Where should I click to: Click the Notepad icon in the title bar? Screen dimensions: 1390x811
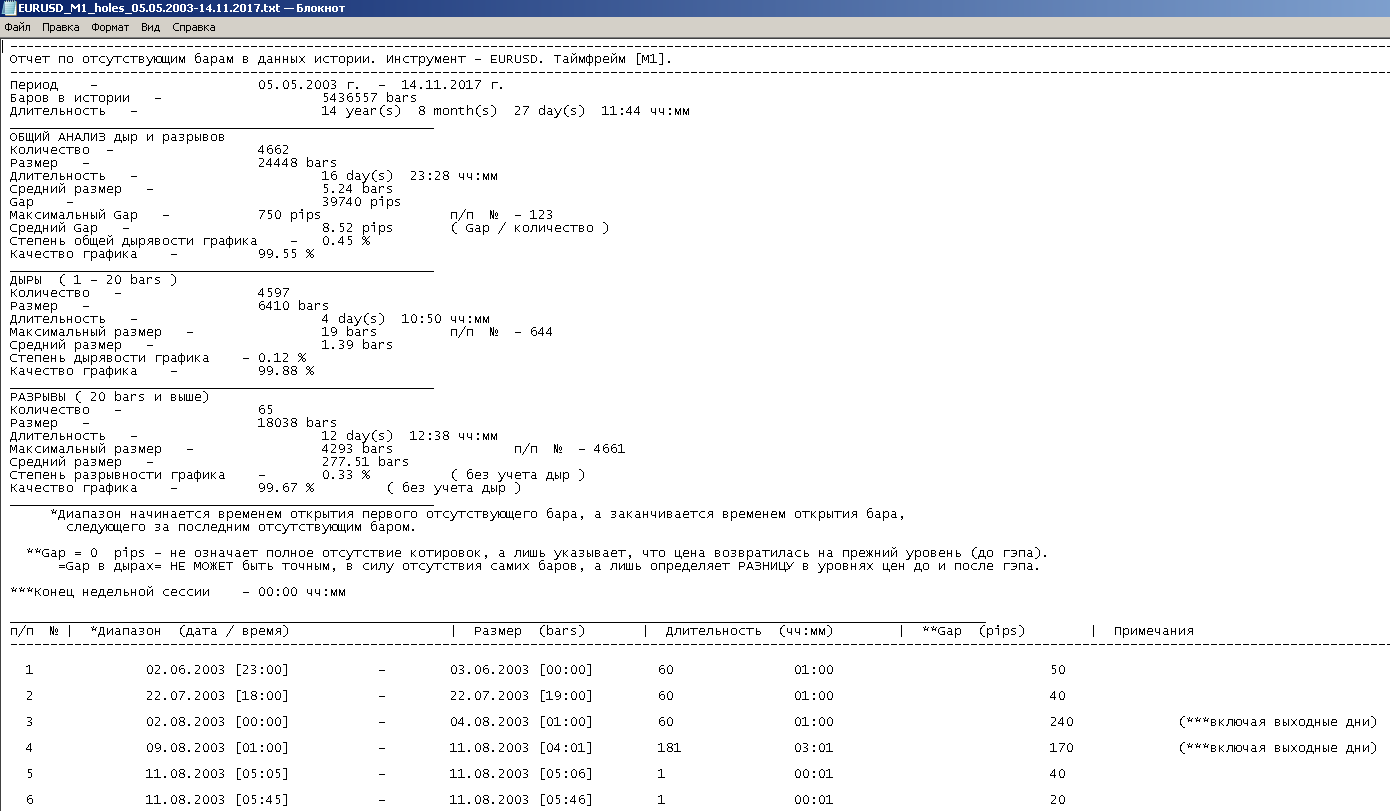click(9, 8)
